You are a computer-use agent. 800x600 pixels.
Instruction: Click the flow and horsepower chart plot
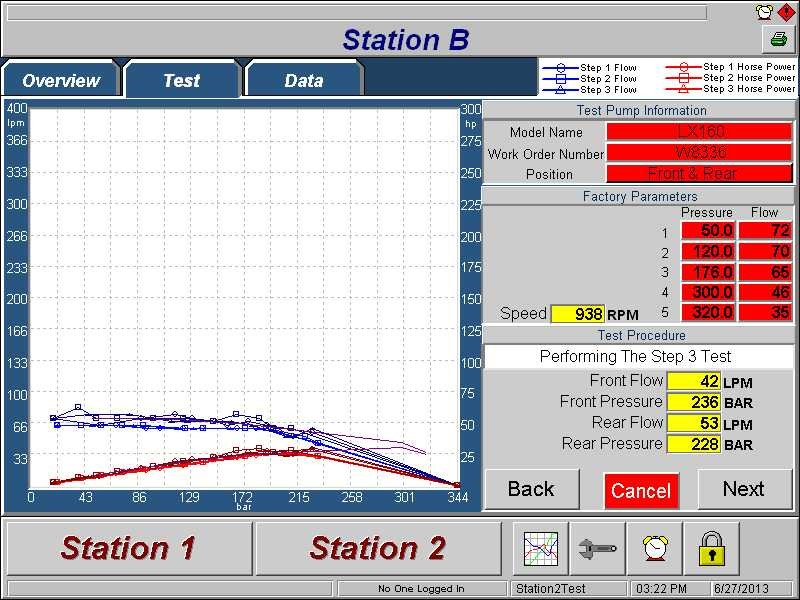[244, 297]
